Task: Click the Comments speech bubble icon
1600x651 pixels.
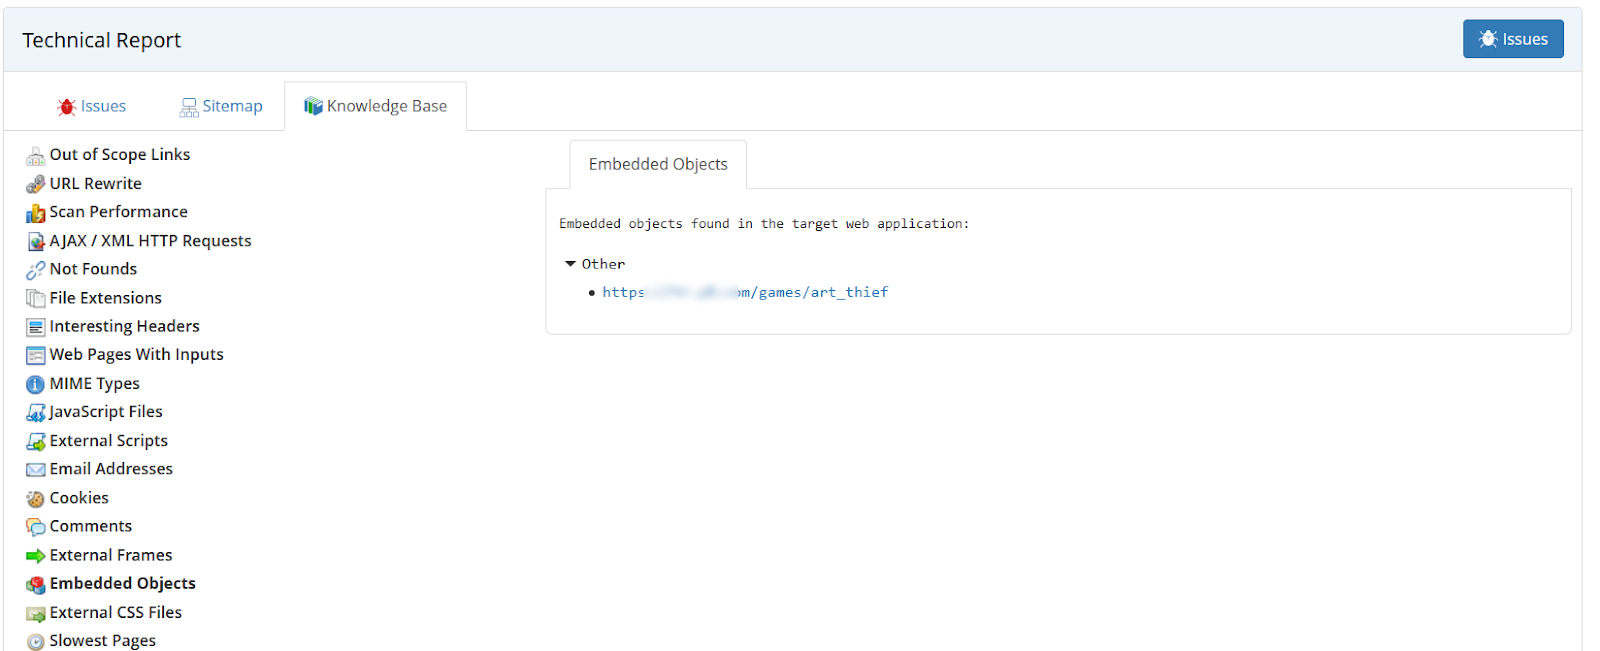Action: 35,527
